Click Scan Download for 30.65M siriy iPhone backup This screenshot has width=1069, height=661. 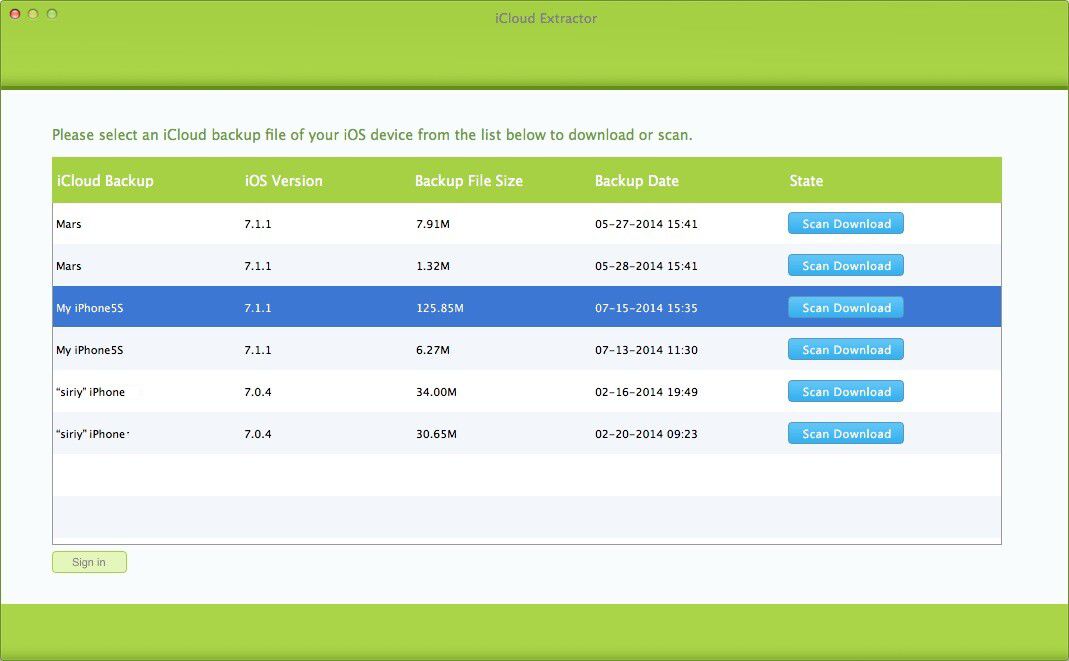tap(845, 433)
